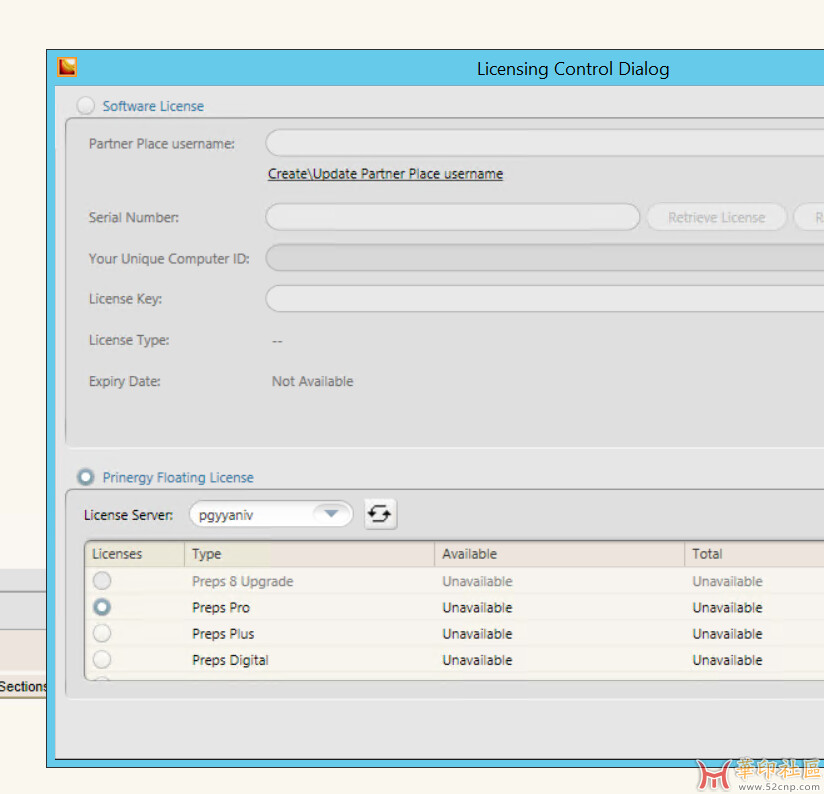The height and width of the screenshot is (794, 824).
Task: Click the application icon in title bar
Action: [68, 68]
